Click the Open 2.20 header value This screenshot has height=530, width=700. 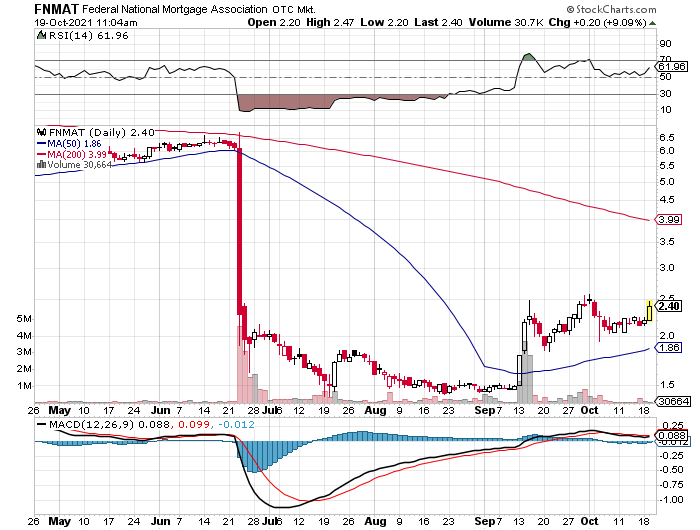tap(274, 22)
